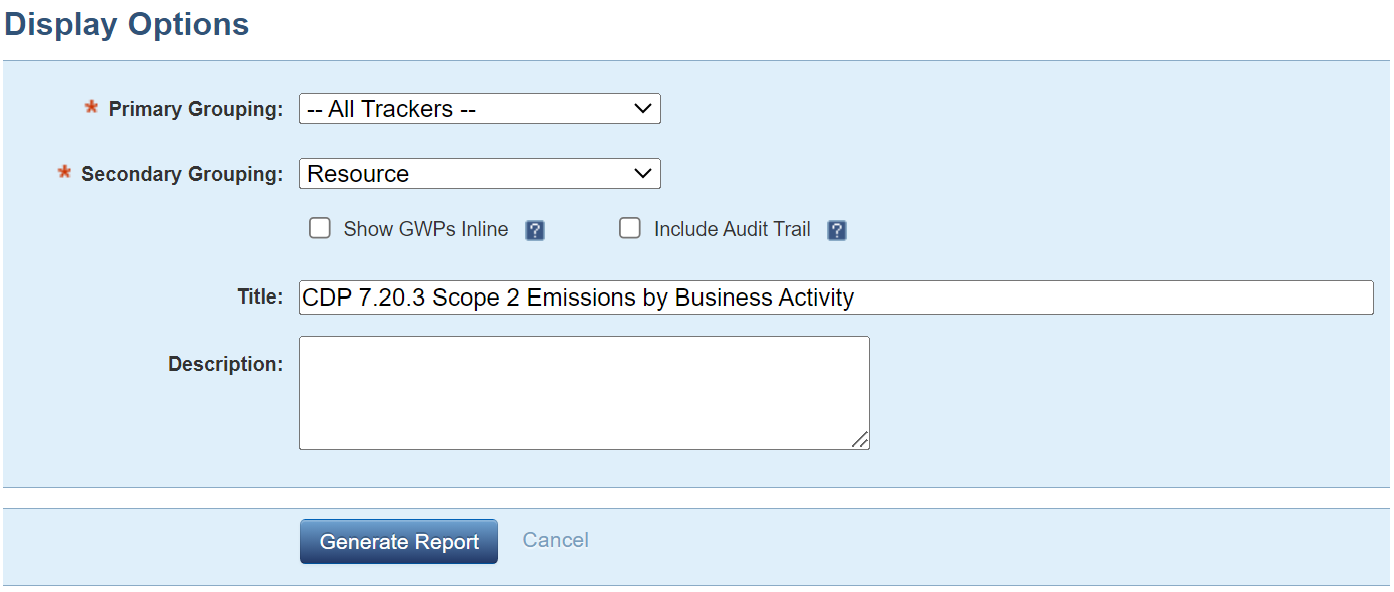Click the Cancel link
Image resolution: width=1394 pixels, height=592 pixels.
pos(556,540)
